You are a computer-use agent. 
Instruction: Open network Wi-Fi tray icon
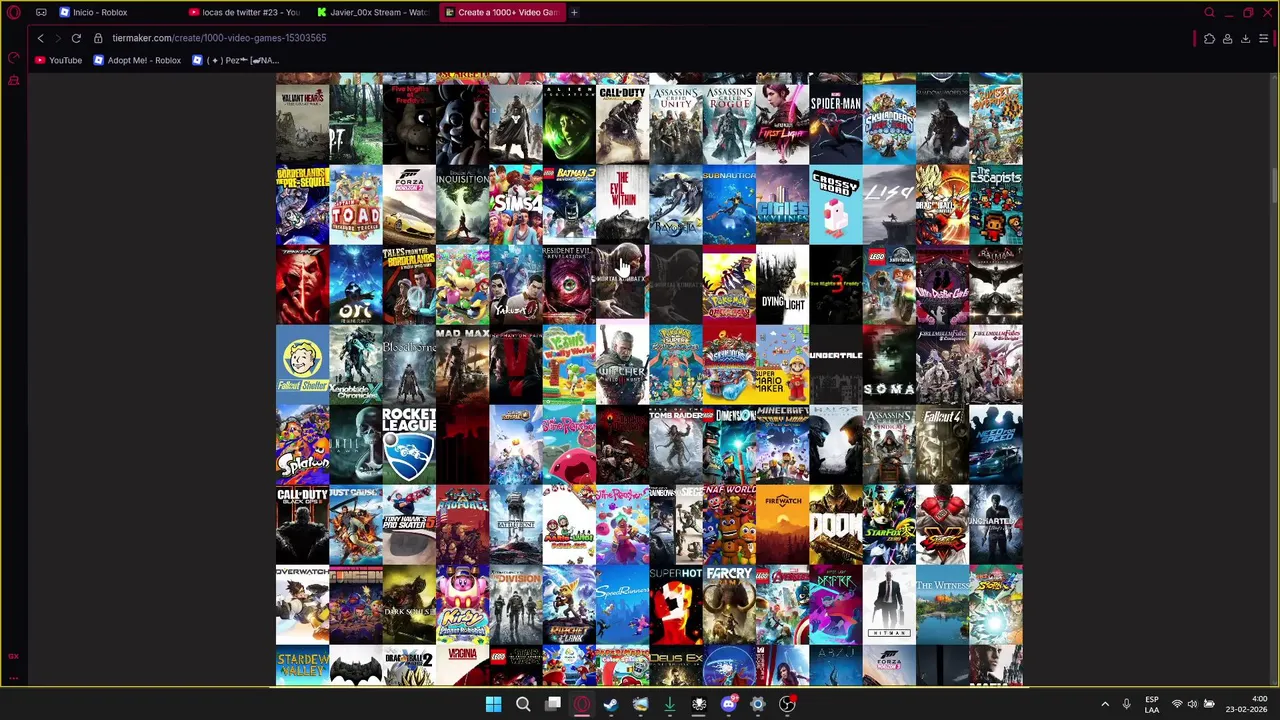click(x=1177, y=704)
